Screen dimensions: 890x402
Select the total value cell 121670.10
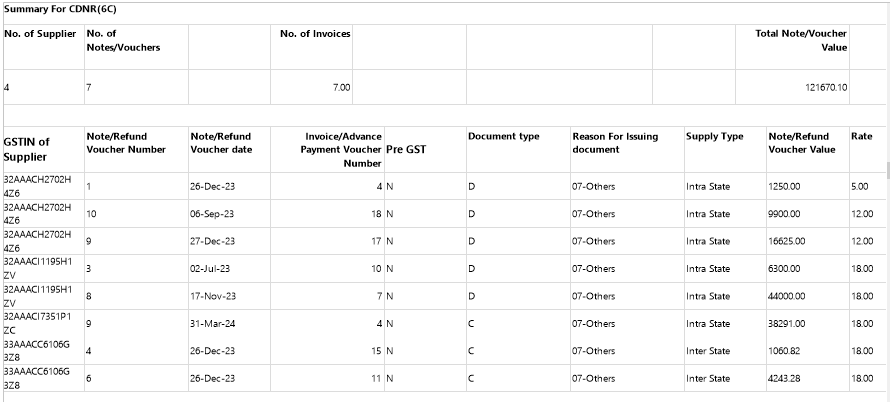tap(826, 88)
